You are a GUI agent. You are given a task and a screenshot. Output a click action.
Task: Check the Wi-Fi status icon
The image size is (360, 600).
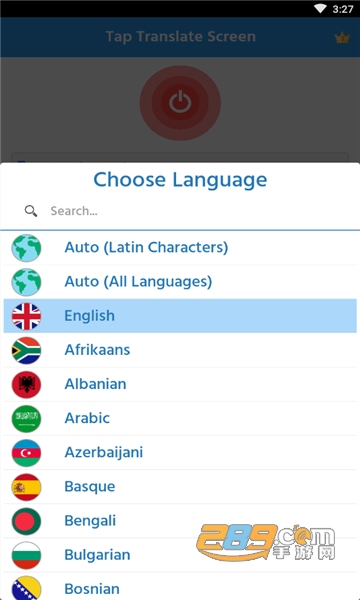[320, 8]
